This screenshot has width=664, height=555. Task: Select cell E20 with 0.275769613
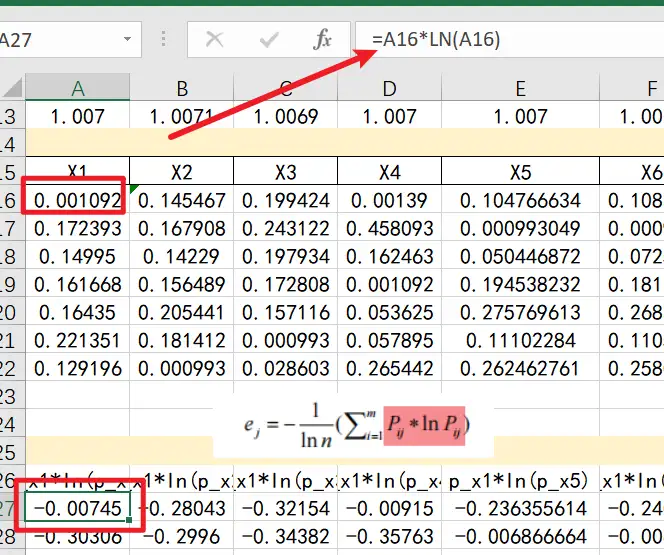pos(520,312)
